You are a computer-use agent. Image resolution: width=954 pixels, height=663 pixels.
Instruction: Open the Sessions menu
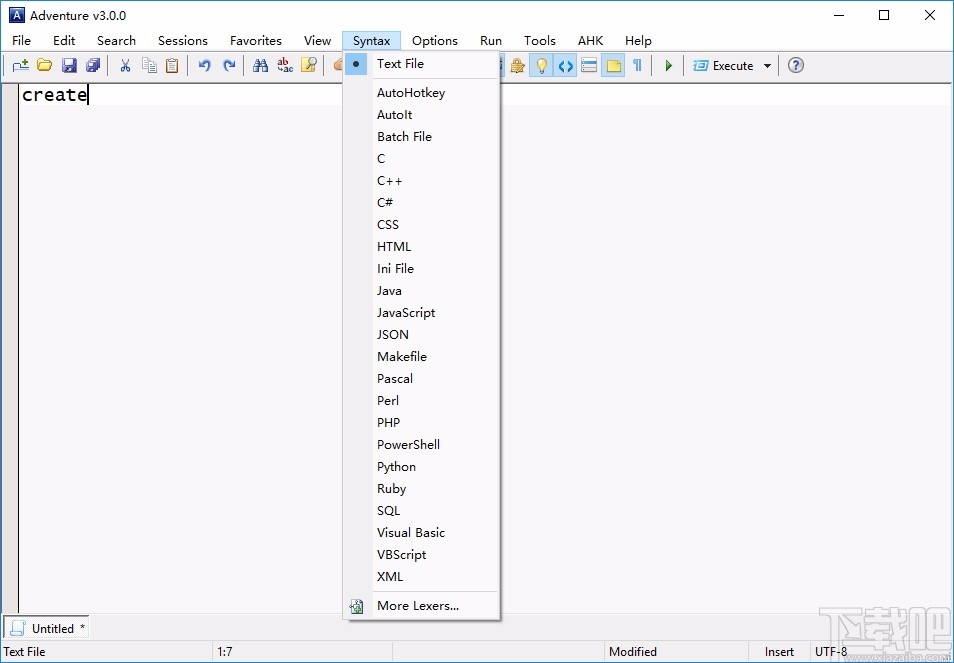pyautogui.click(x=183, y=41)
